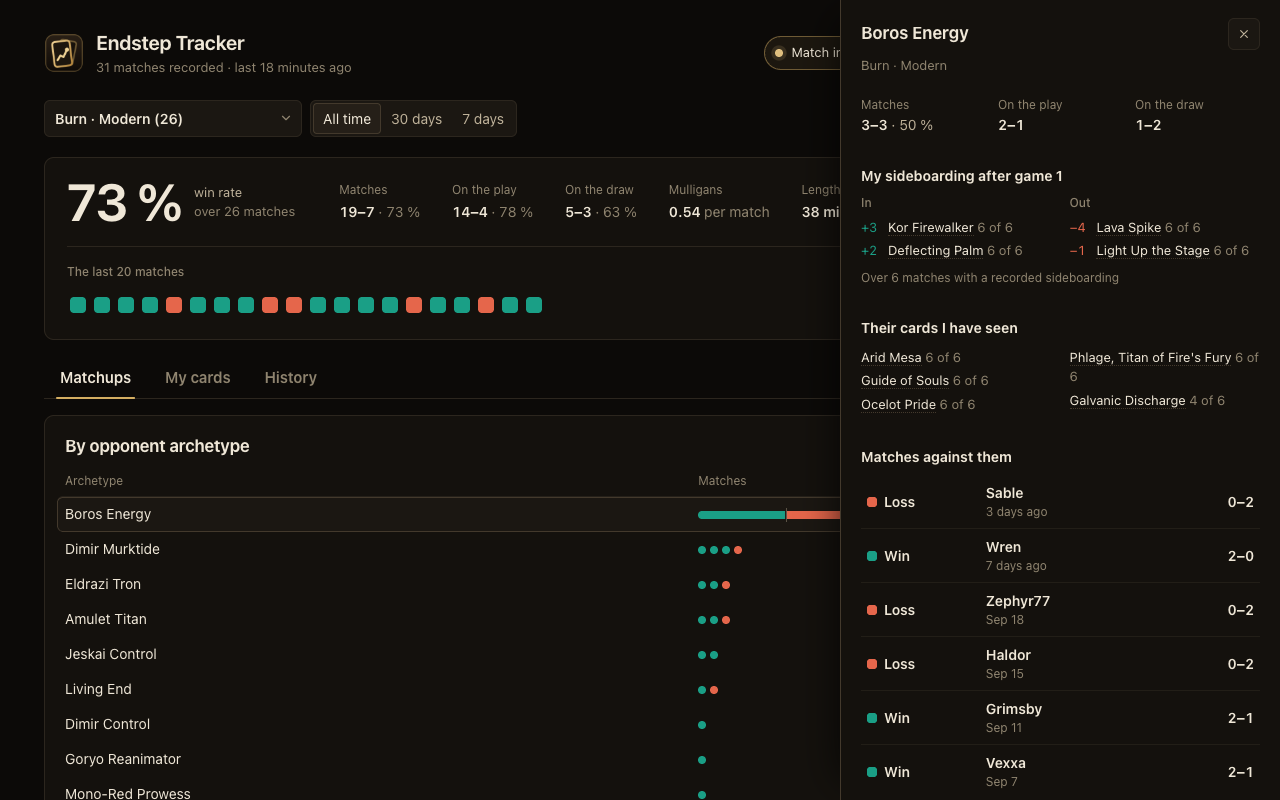Screen dimensions: 1280x800
Task: Click the 19–7 matches record
Action: click(379, 212)
